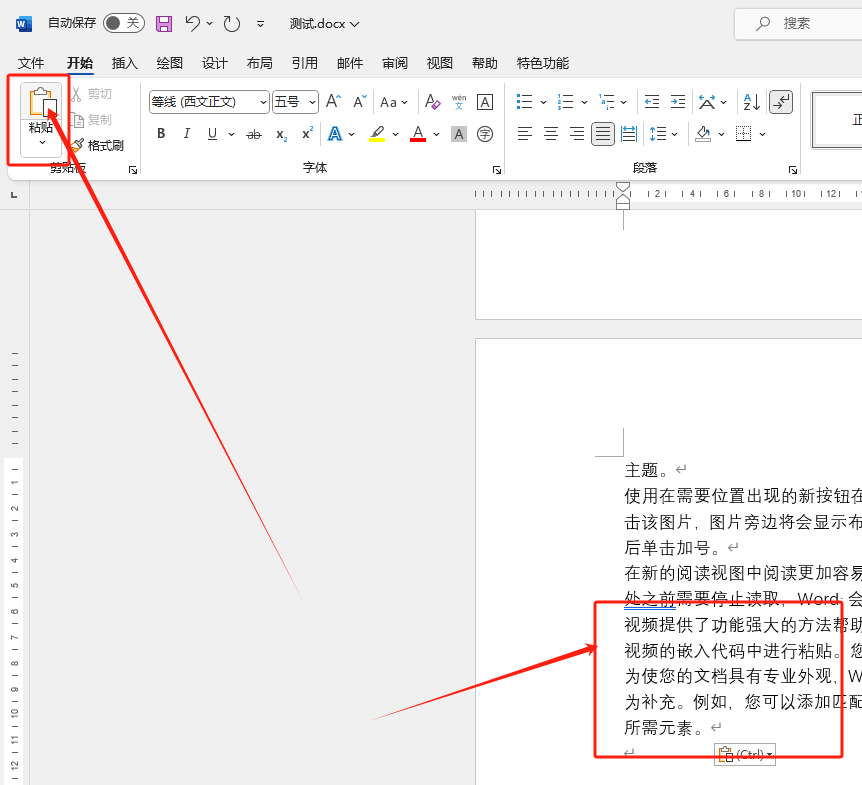Viewport: 862px width, 785px height.
Task: Open the File (文件) menu
Action: tap(31, 63)
